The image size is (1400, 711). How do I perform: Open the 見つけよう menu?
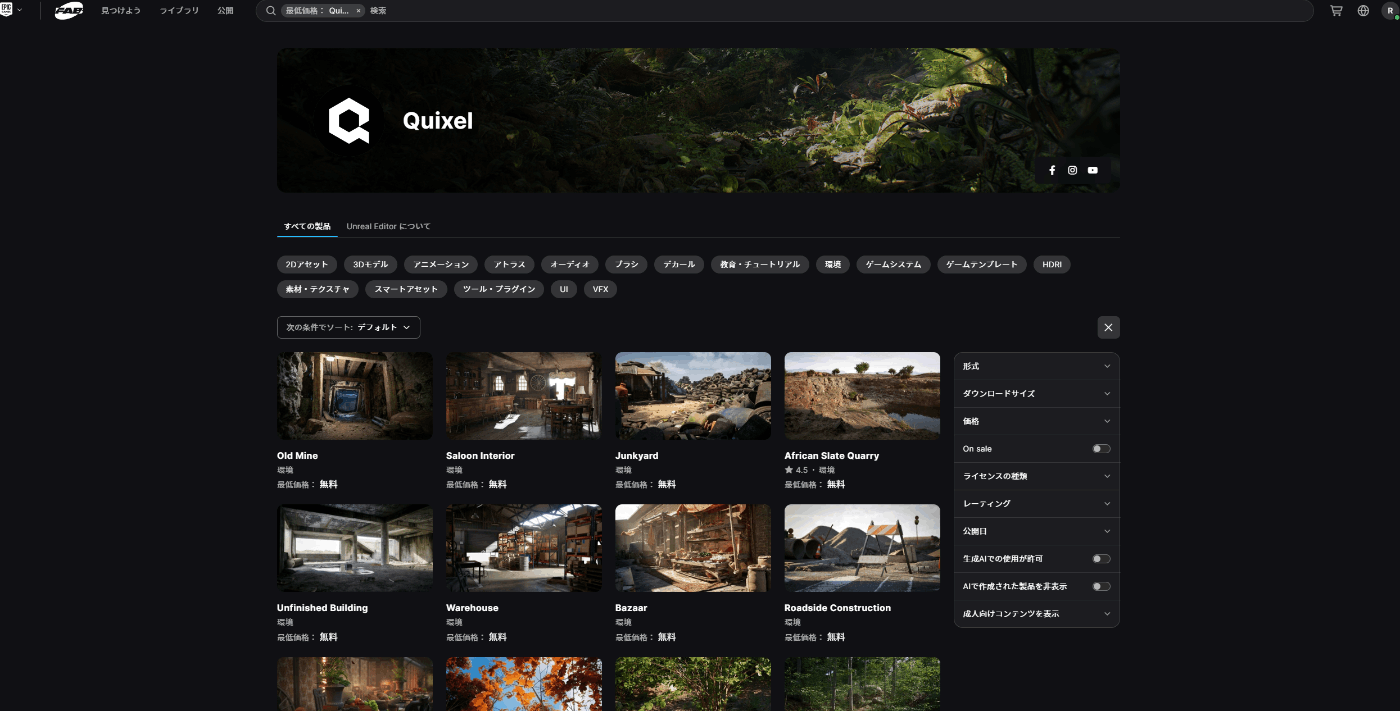tap(121, 10)
